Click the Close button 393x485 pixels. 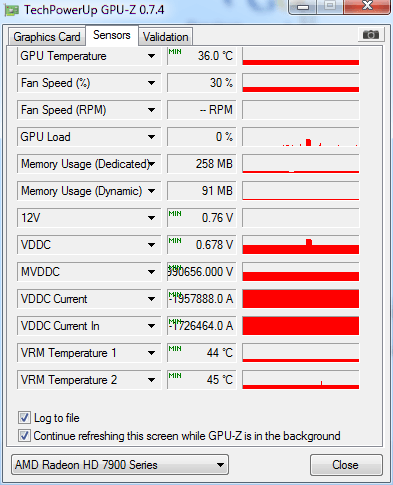(x=346, y=465)
